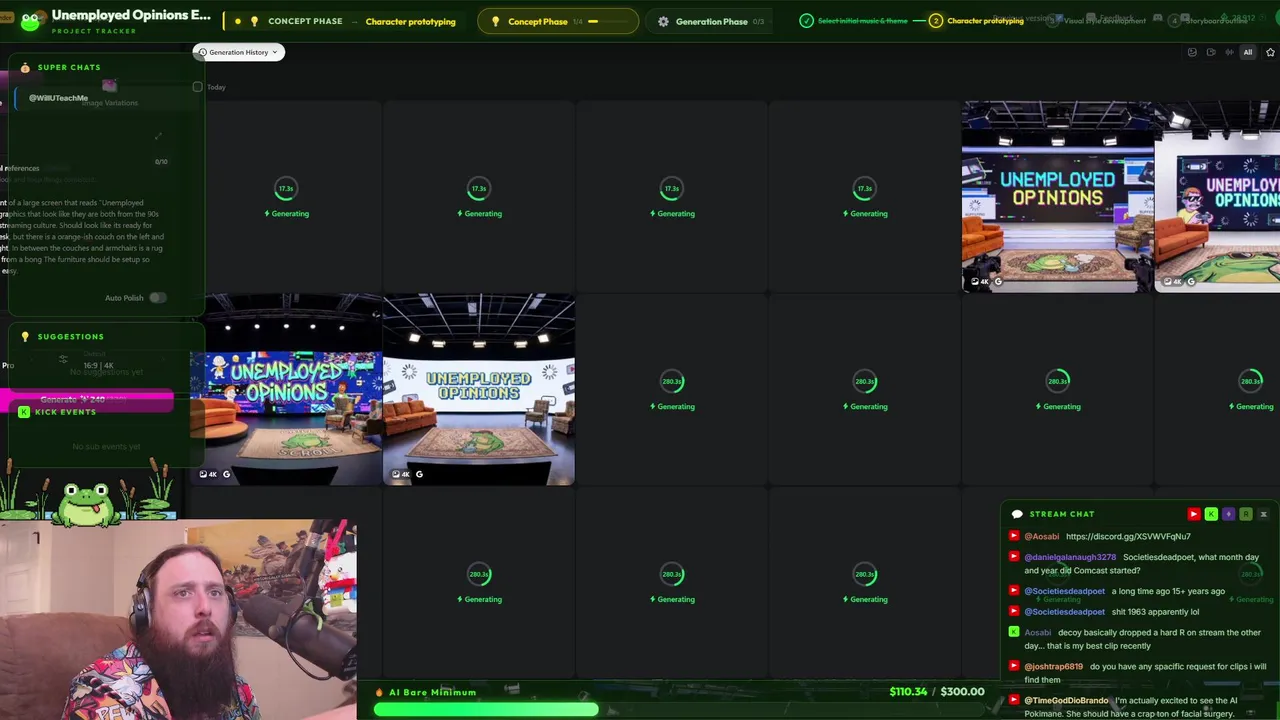This screenshot has width=1280, height=720.
Task: Click the Concept Phase lightbulb icon
Action: 495,21
